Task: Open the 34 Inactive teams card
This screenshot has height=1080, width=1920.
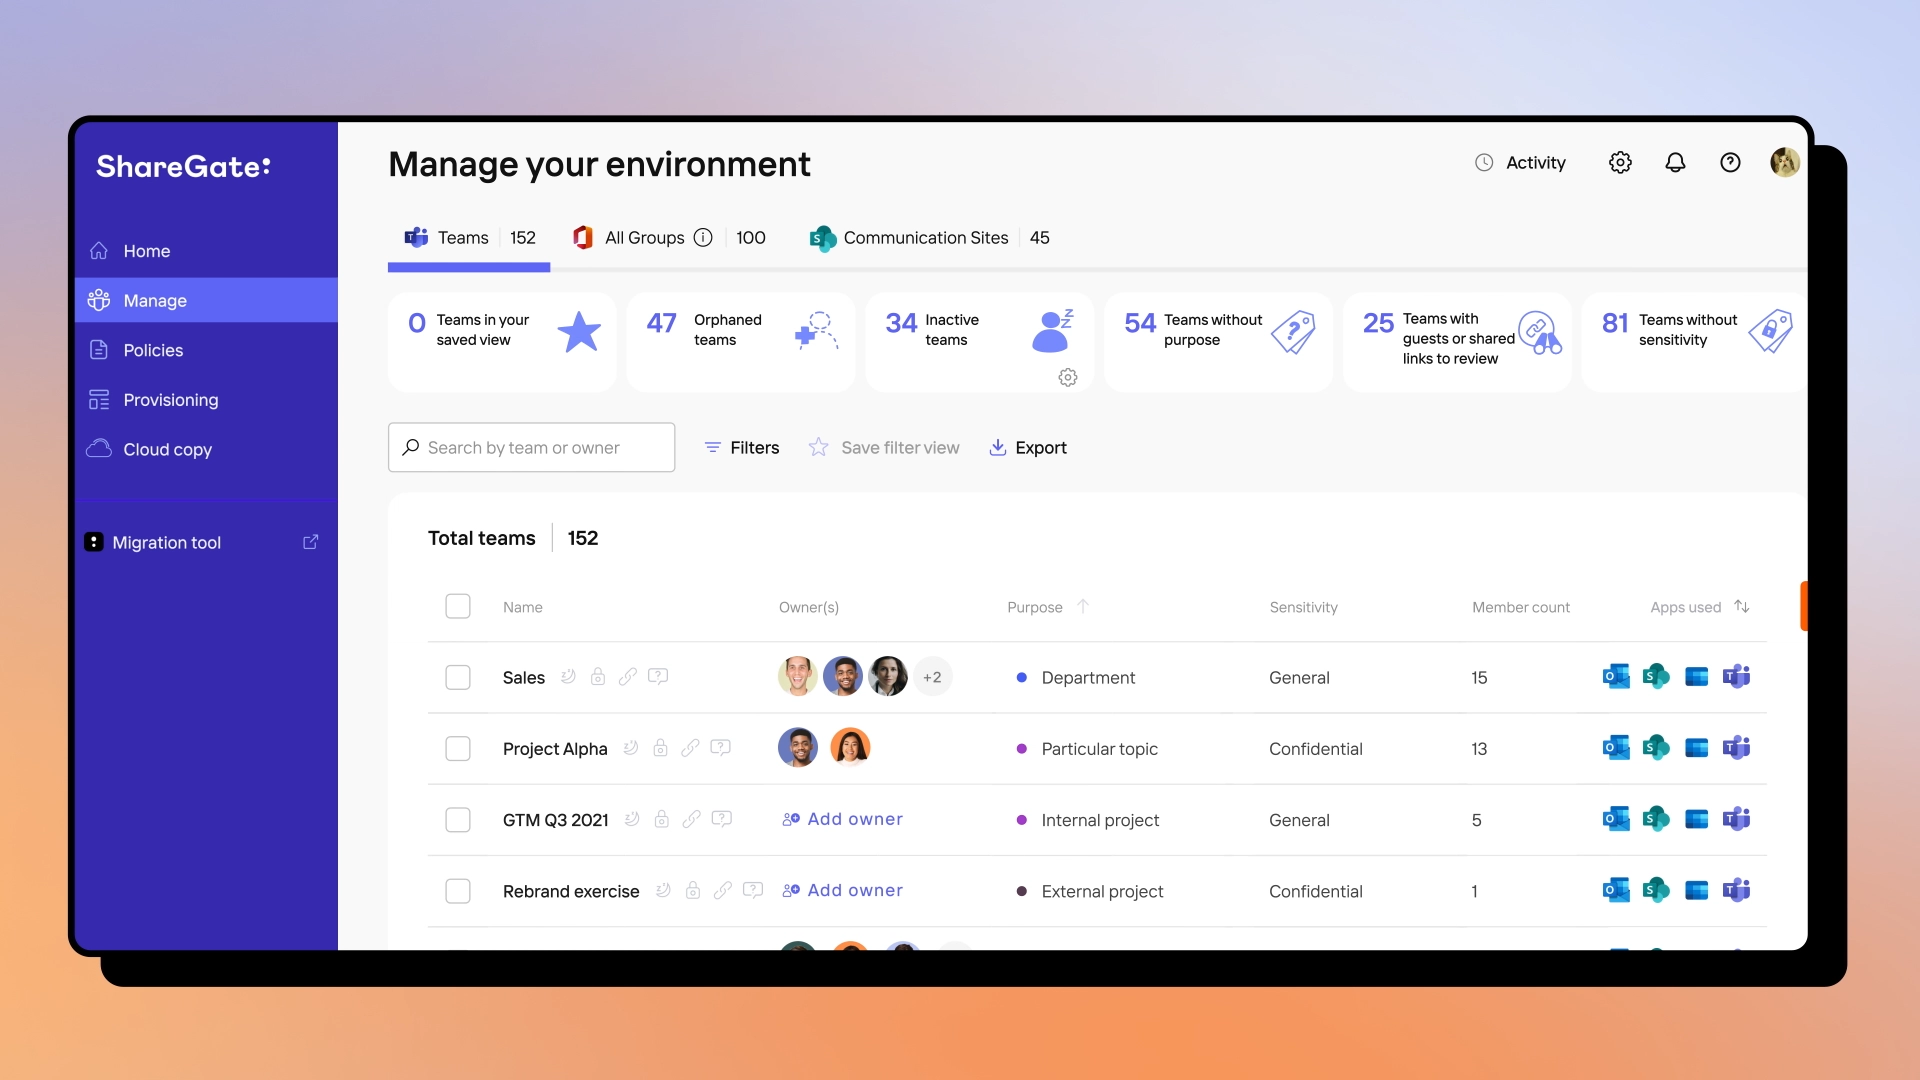Action: (980, 341)
